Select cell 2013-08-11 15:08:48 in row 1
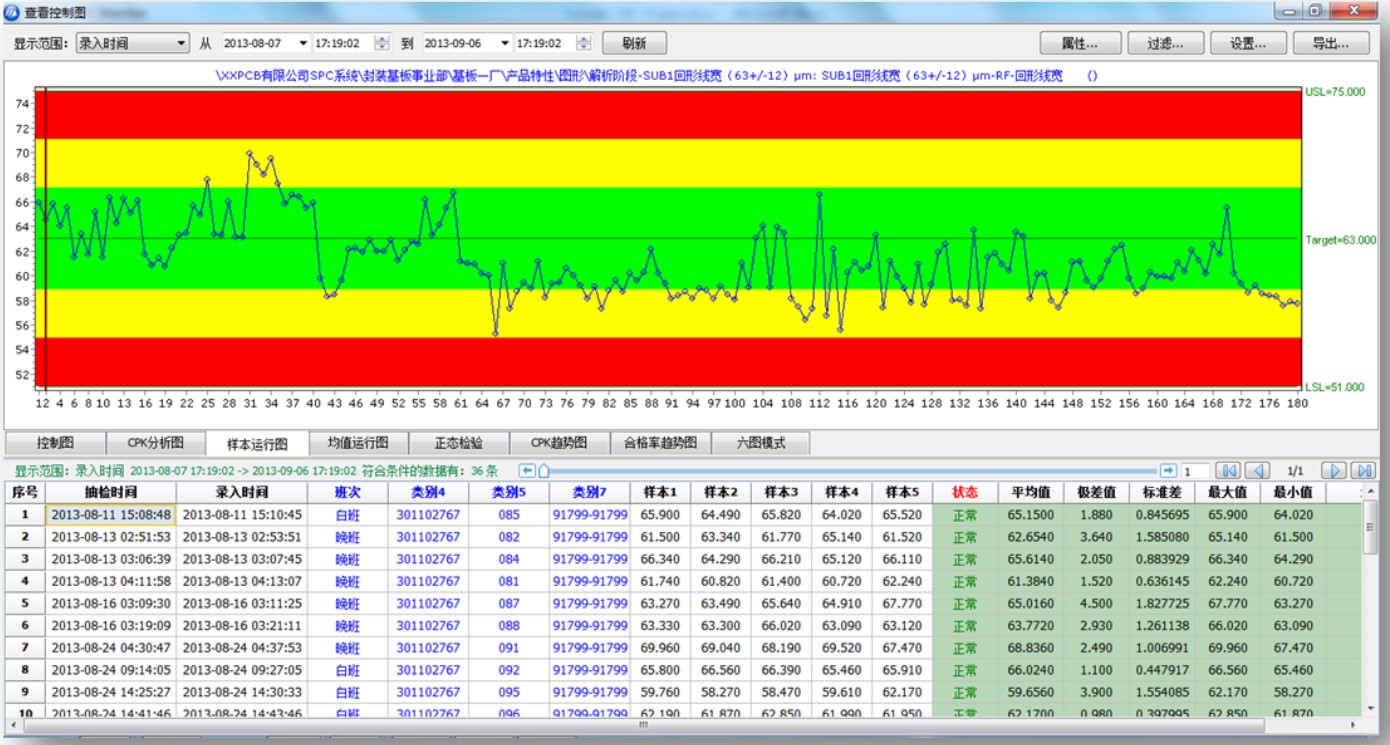 coord(111,514)
